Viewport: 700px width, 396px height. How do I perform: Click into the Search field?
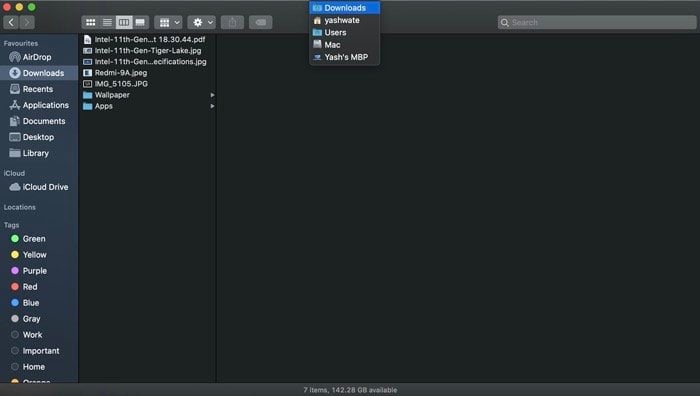pos(597,22)
